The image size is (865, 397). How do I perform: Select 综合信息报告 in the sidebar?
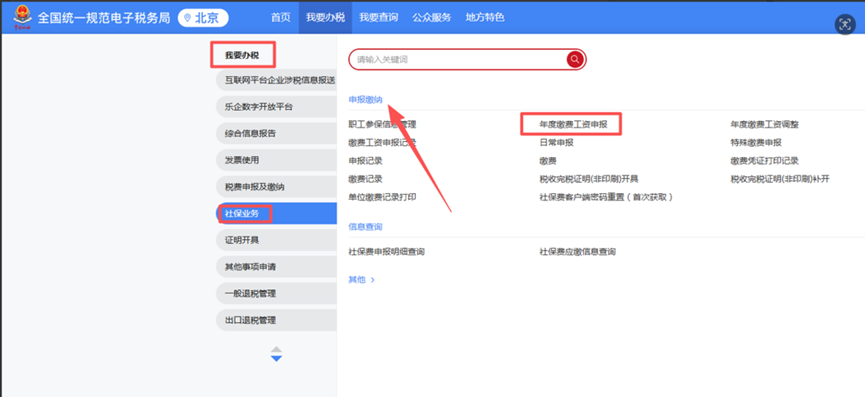[276, 133]
